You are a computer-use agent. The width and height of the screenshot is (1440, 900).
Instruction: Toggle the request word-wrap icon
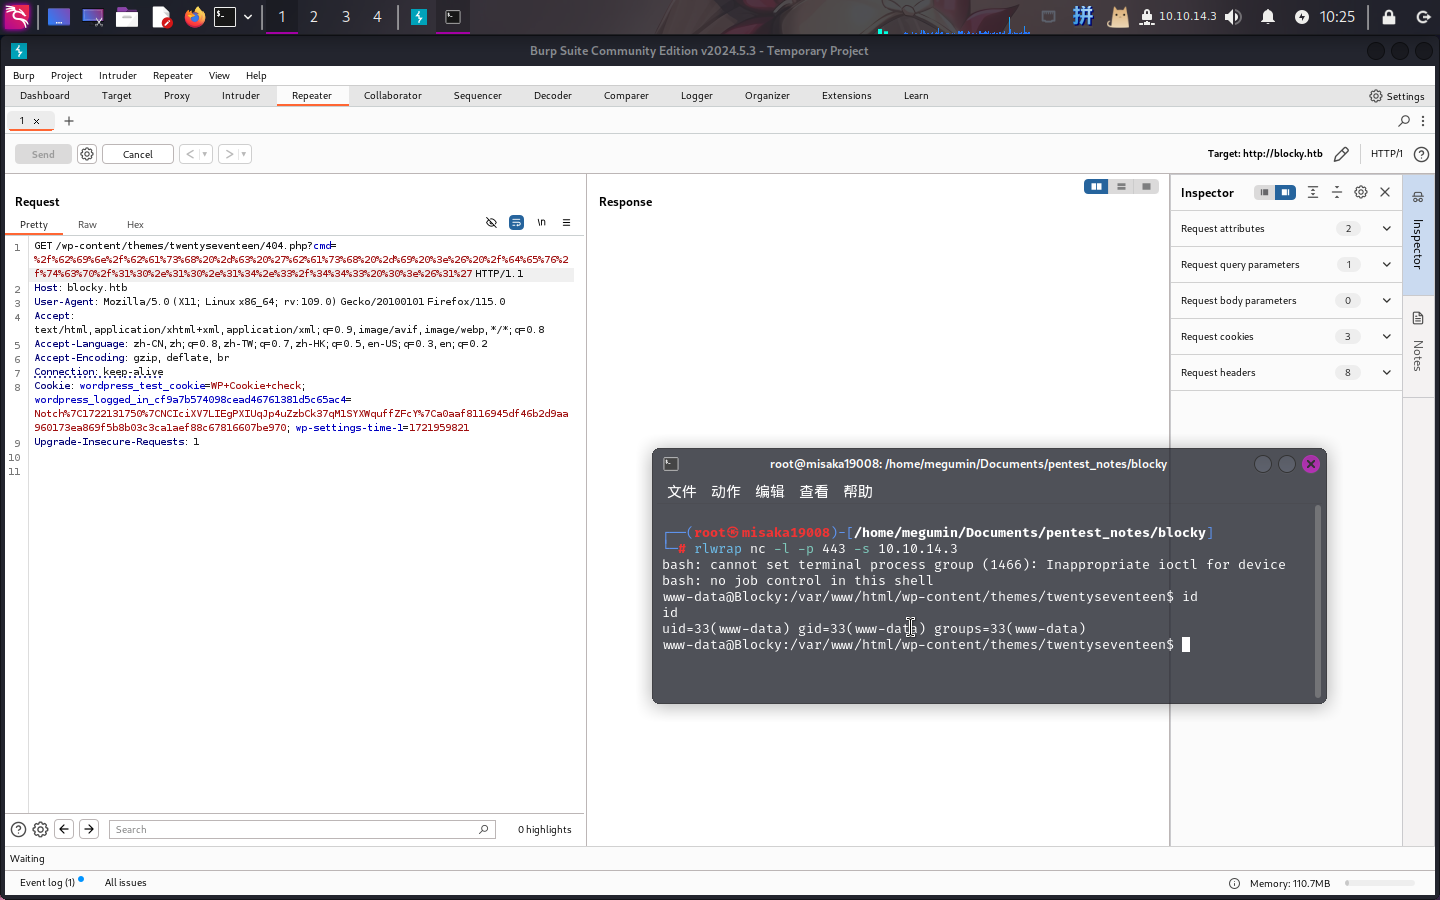click(516, 223)
